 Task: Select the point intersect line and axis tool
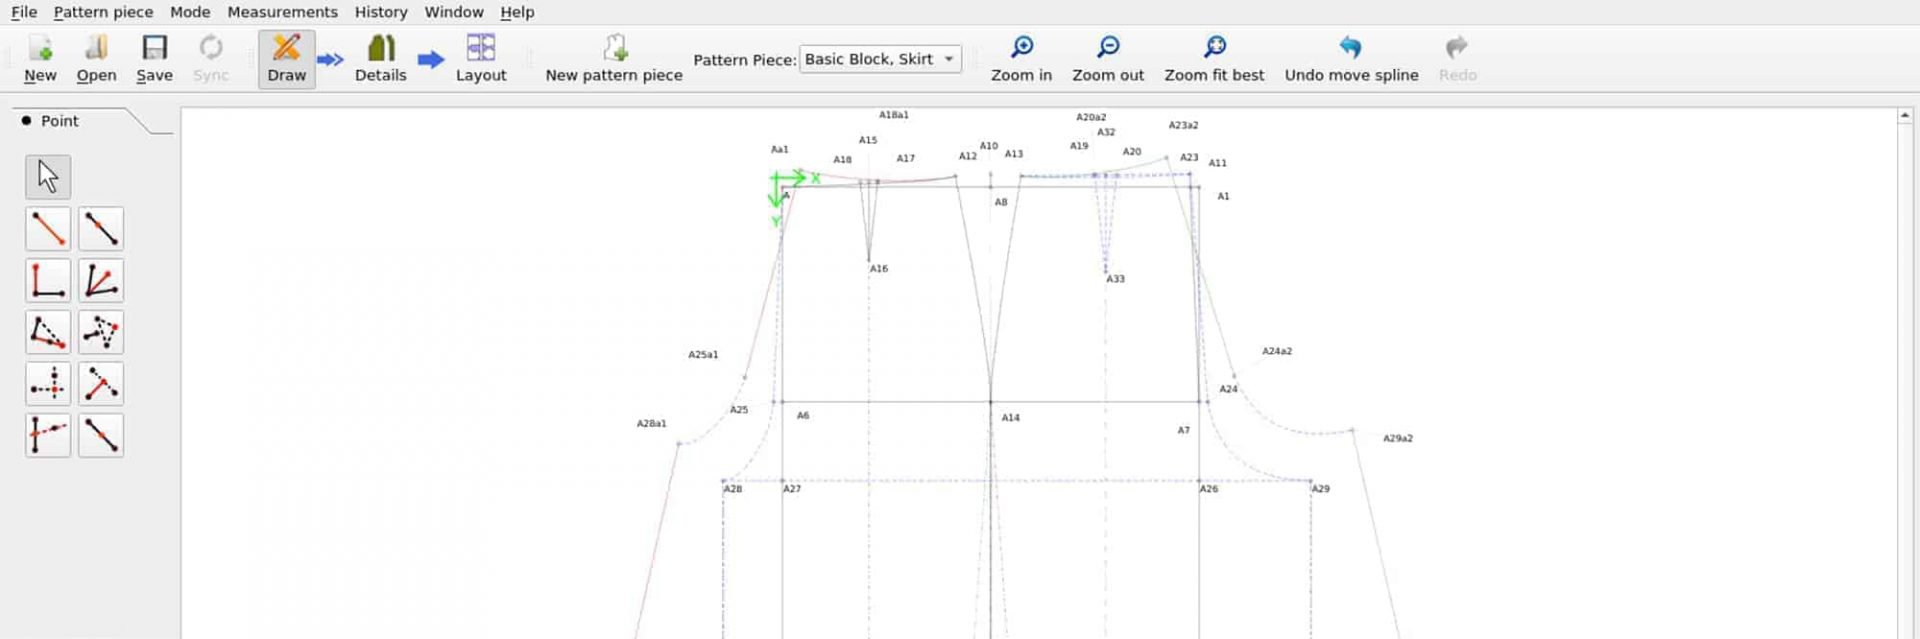48,435
